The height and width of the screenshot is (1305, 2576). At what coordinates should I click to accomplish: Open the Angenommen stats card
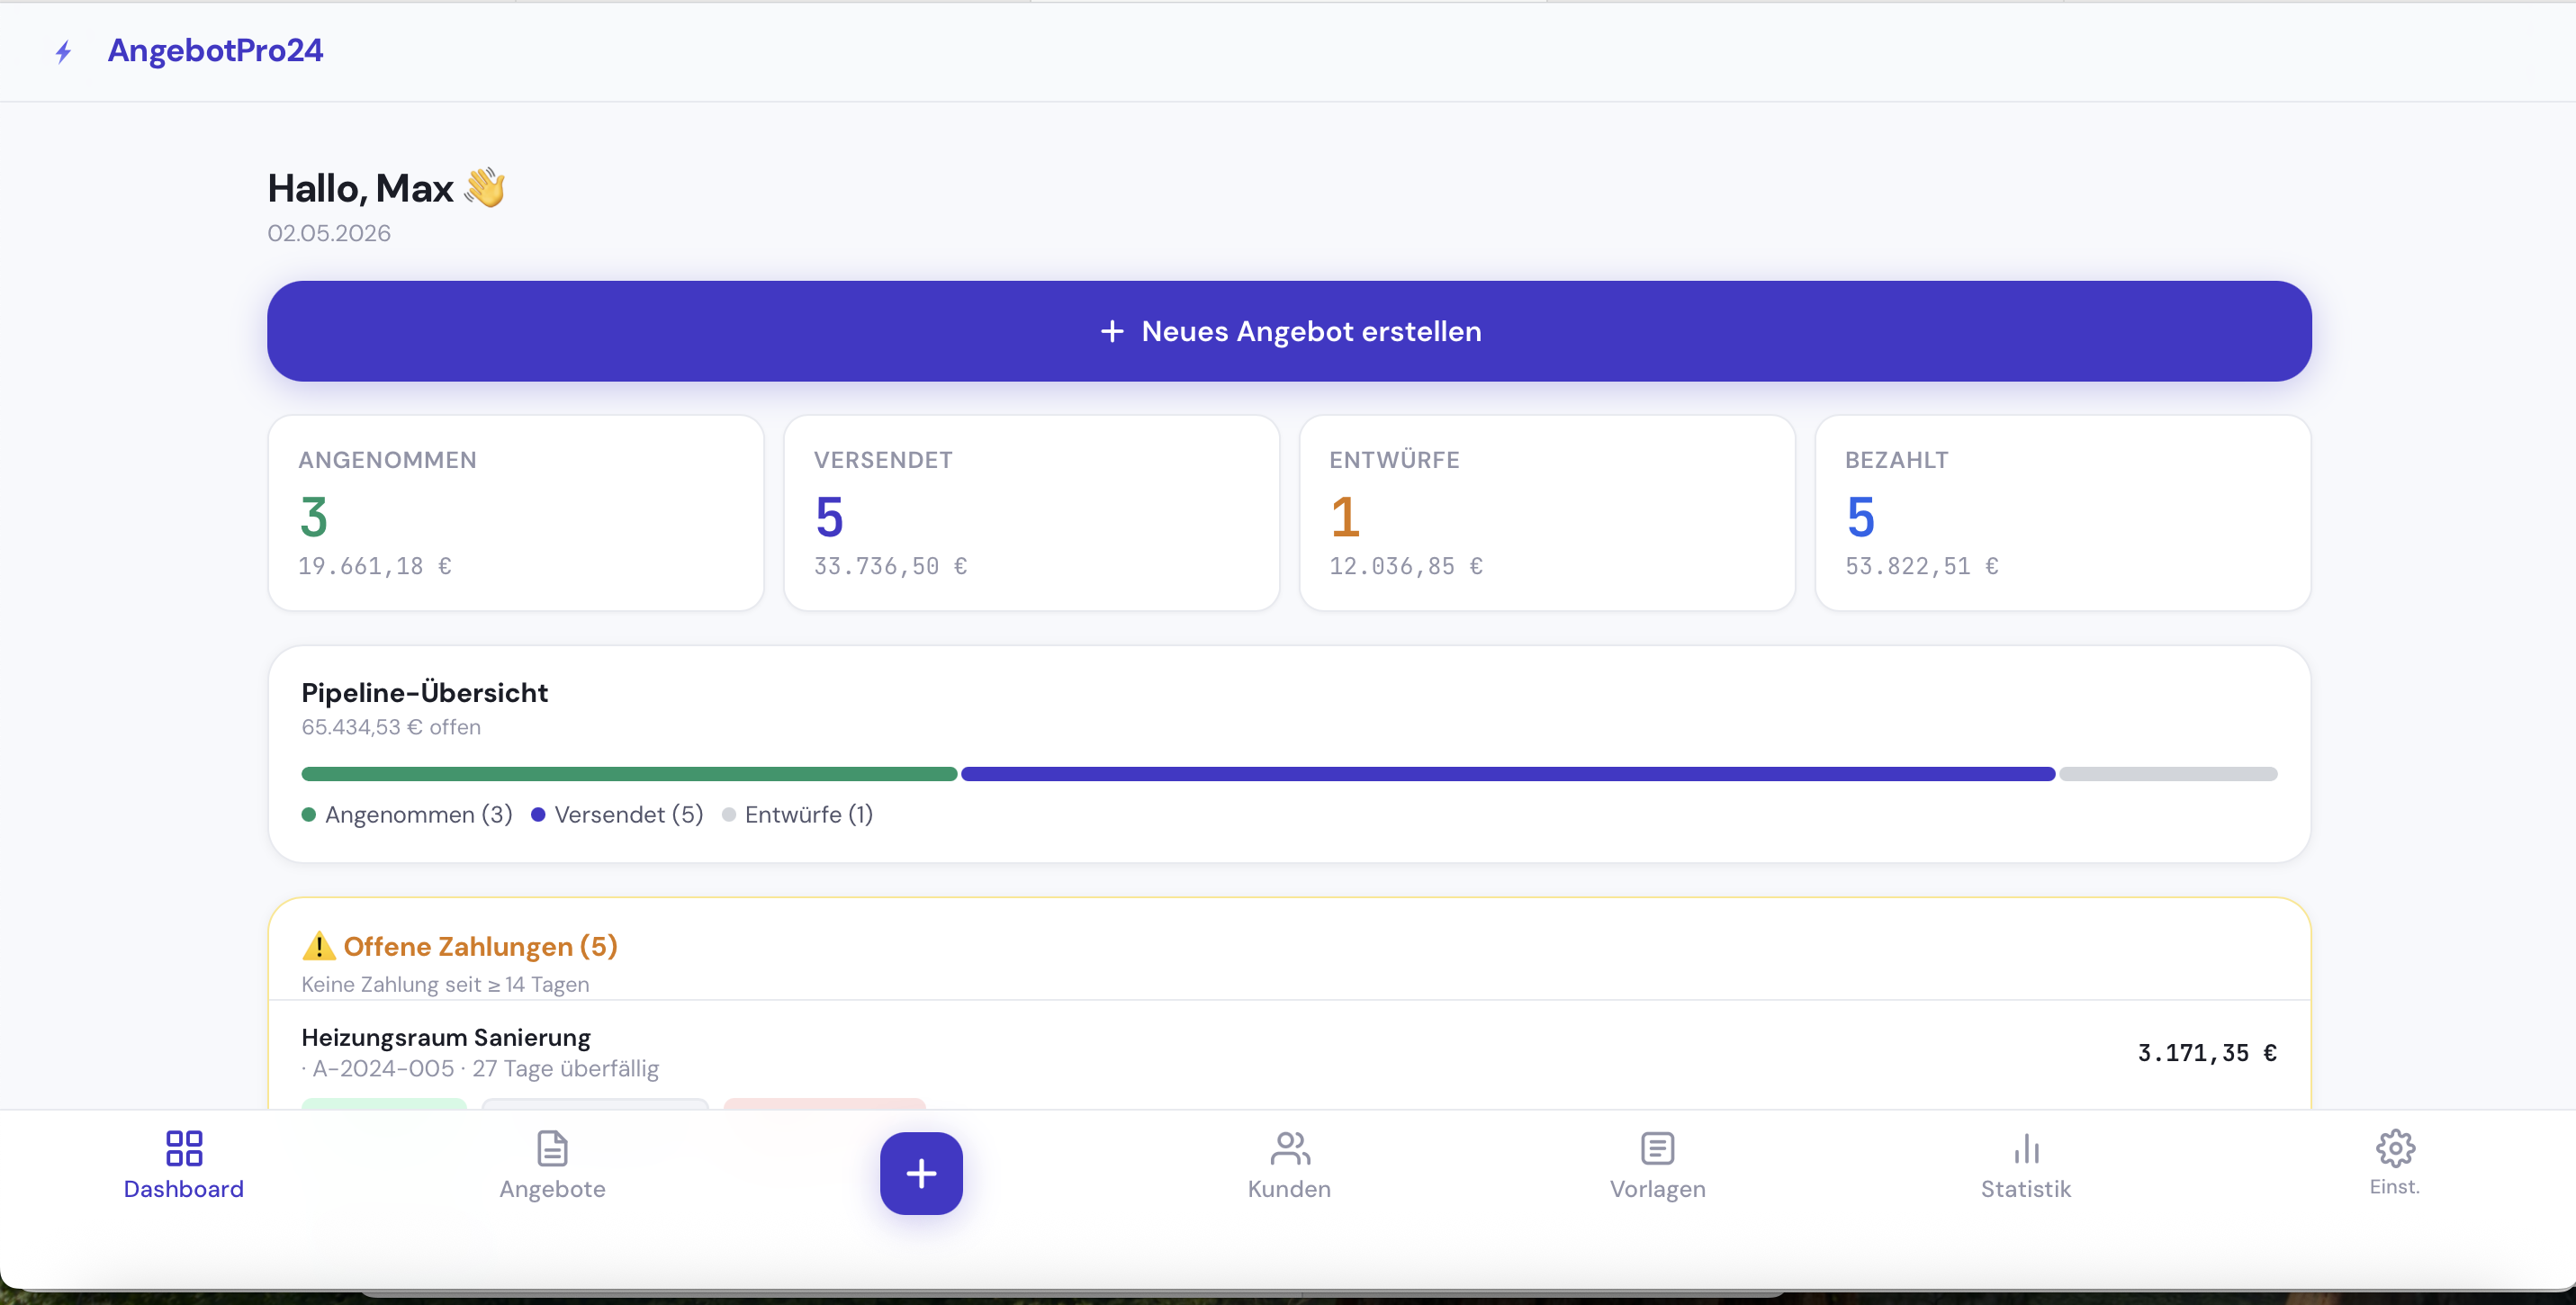coord(515,513)
